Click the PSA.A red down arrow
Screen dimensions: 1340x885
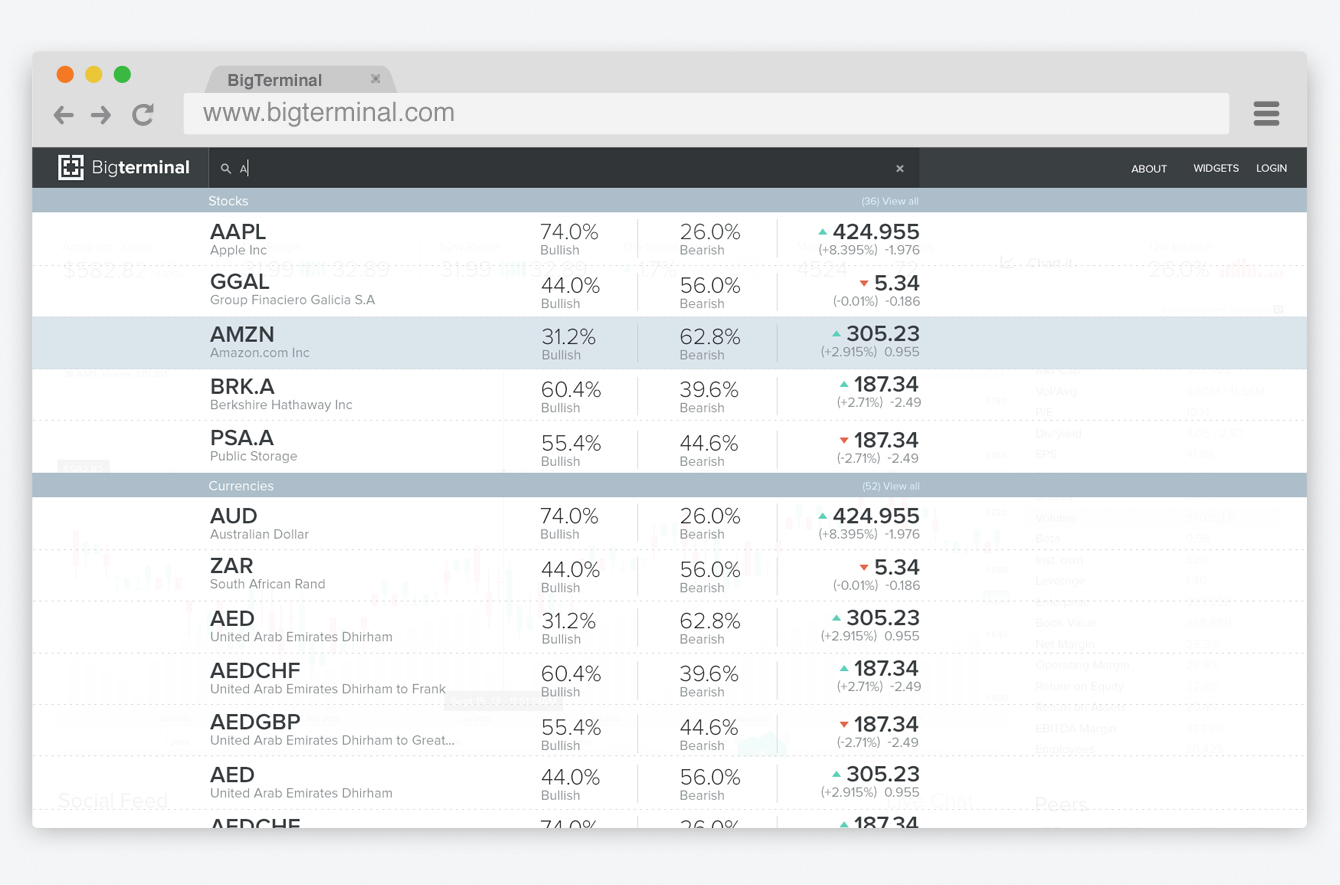[x=844, y=441]
